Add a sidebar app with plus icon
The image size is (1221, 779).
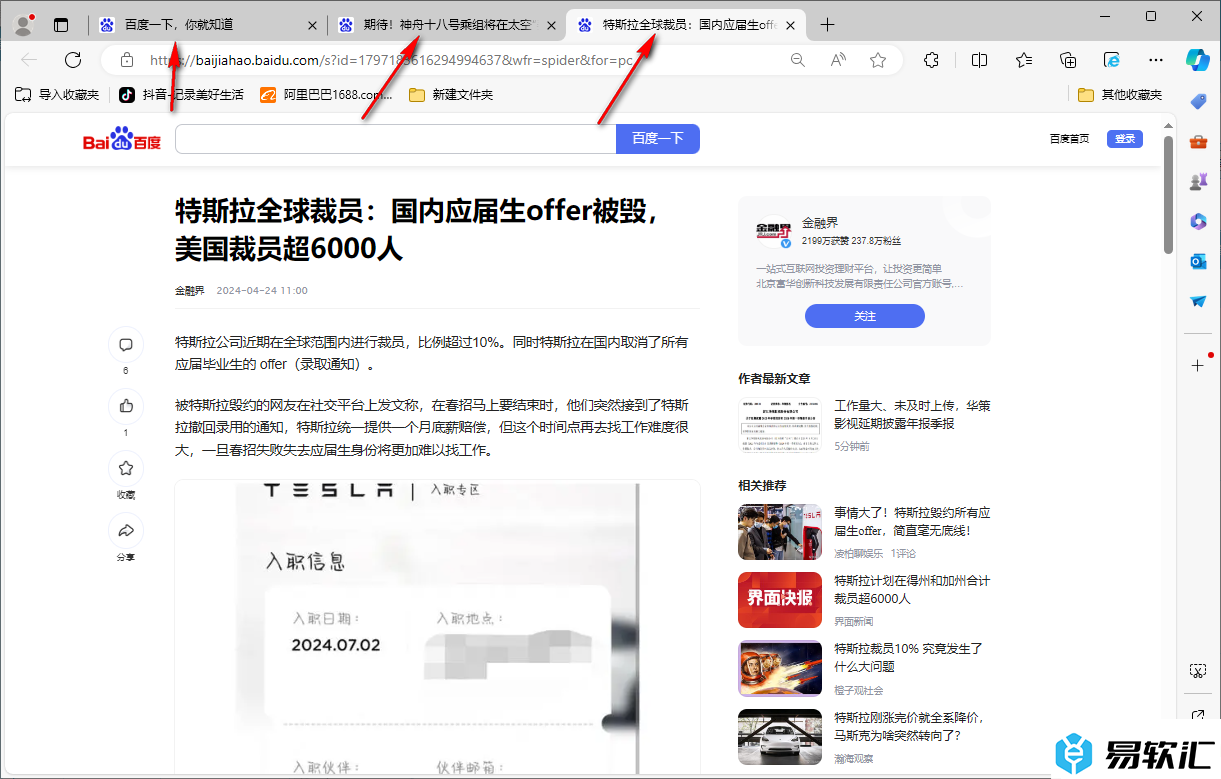click(1198, 366)
